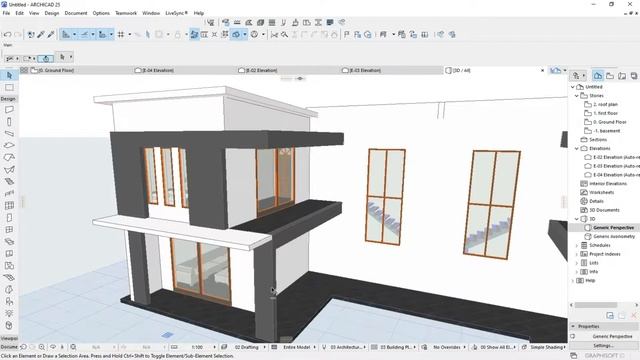Open the Design menu
640x360 pixels.
[x=52, y=13]
